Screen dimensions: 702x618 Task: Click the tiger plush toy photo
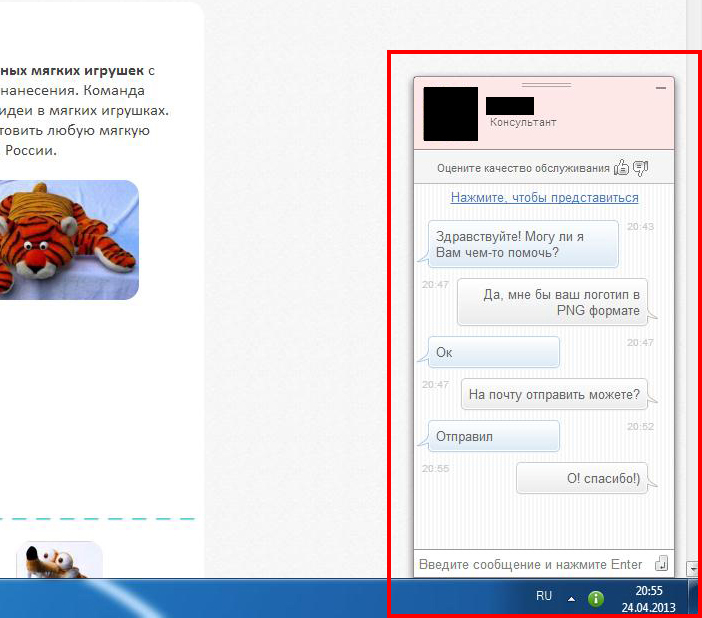click(68, 240)
